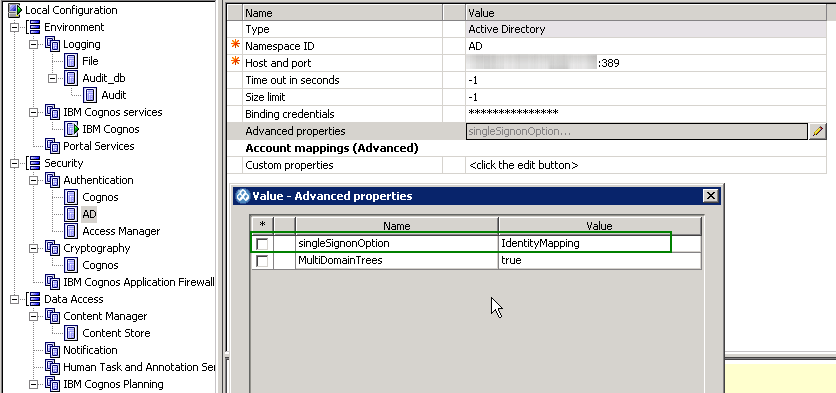Screen dimensions: 836x393
Task: Click the MultiDomainTrees name cell
Action: click(397, 261)
